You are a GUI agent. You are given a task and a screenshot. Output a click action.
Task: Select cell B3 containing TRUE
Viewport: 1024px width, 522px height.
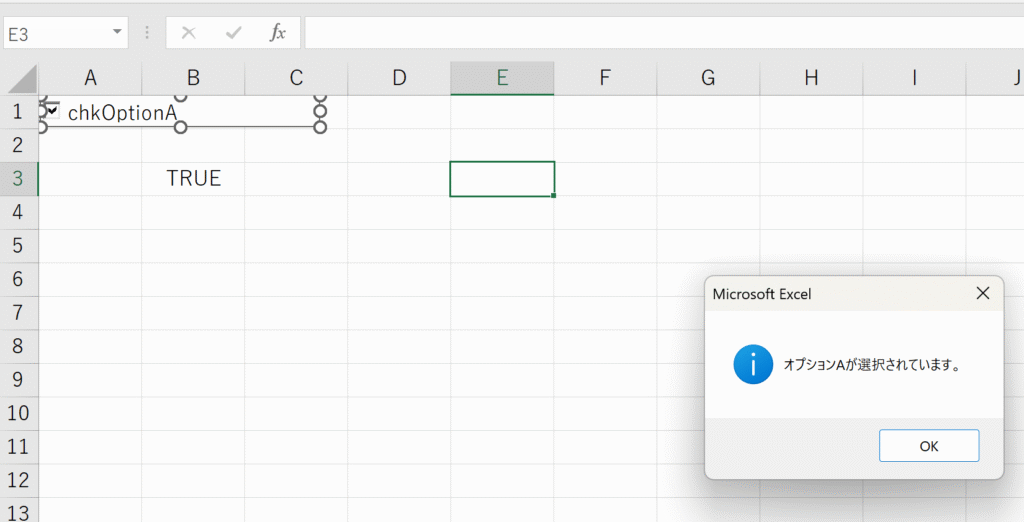pyautogui.click(x=193, y=179)
